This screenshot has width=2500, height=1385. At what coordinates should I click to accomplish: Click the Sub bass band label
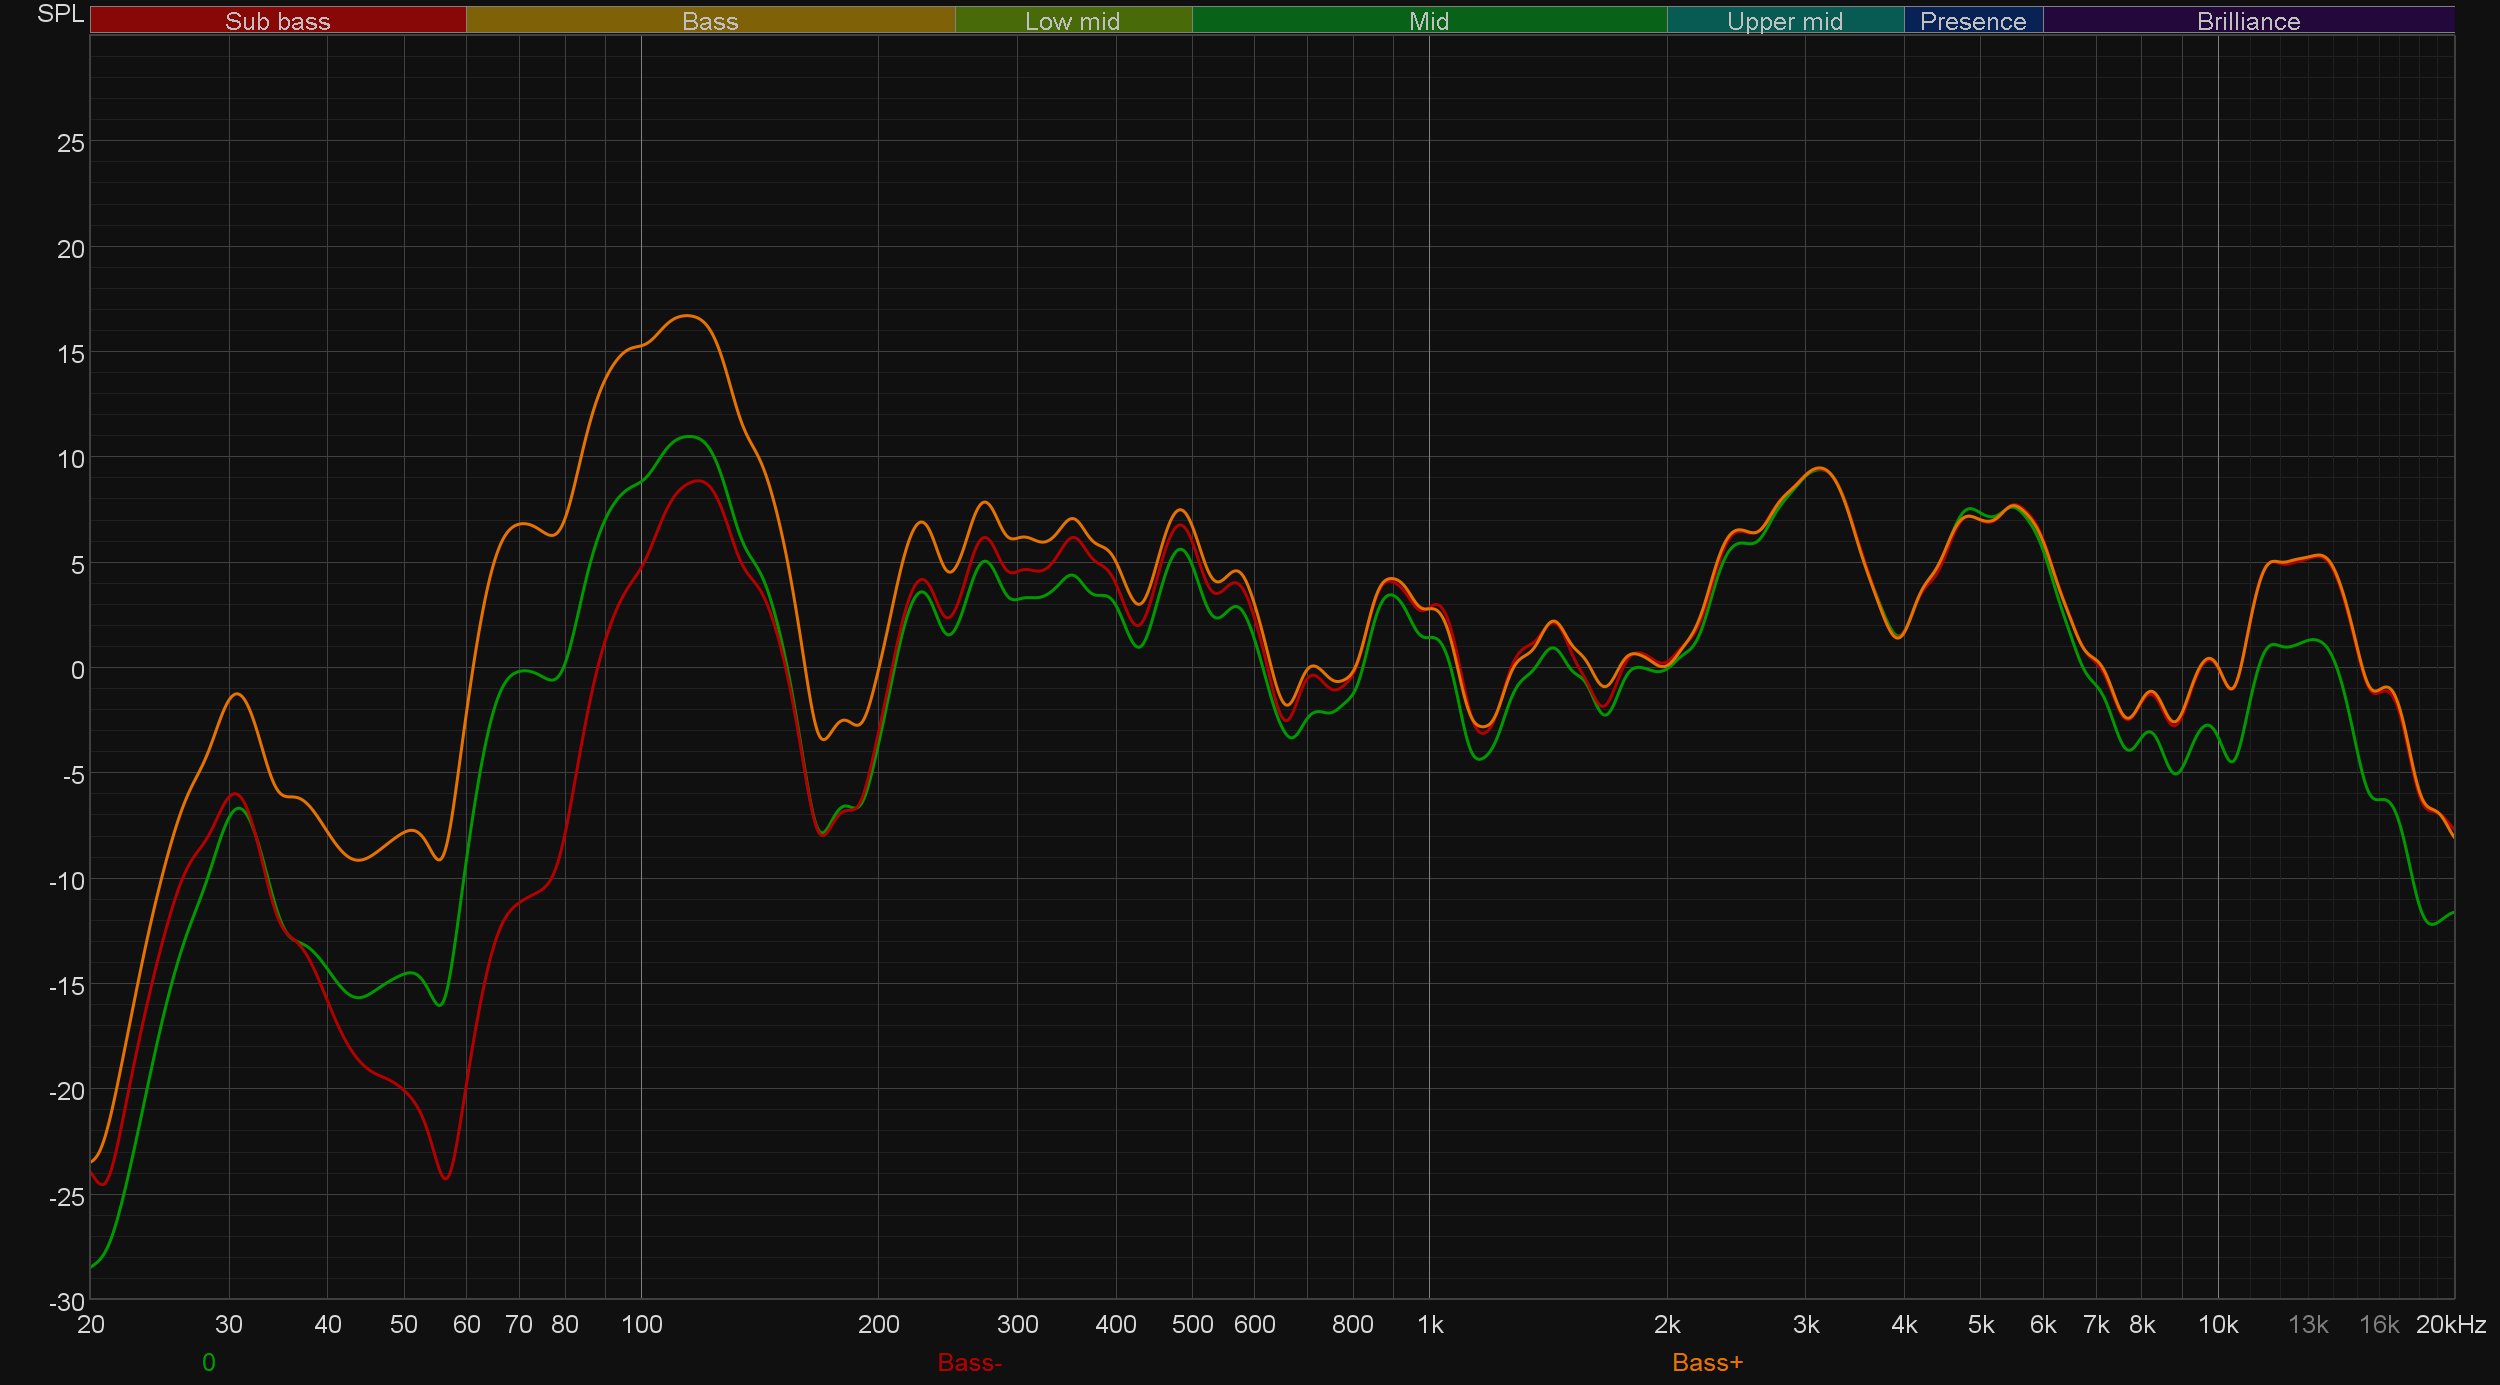point(277,21)
